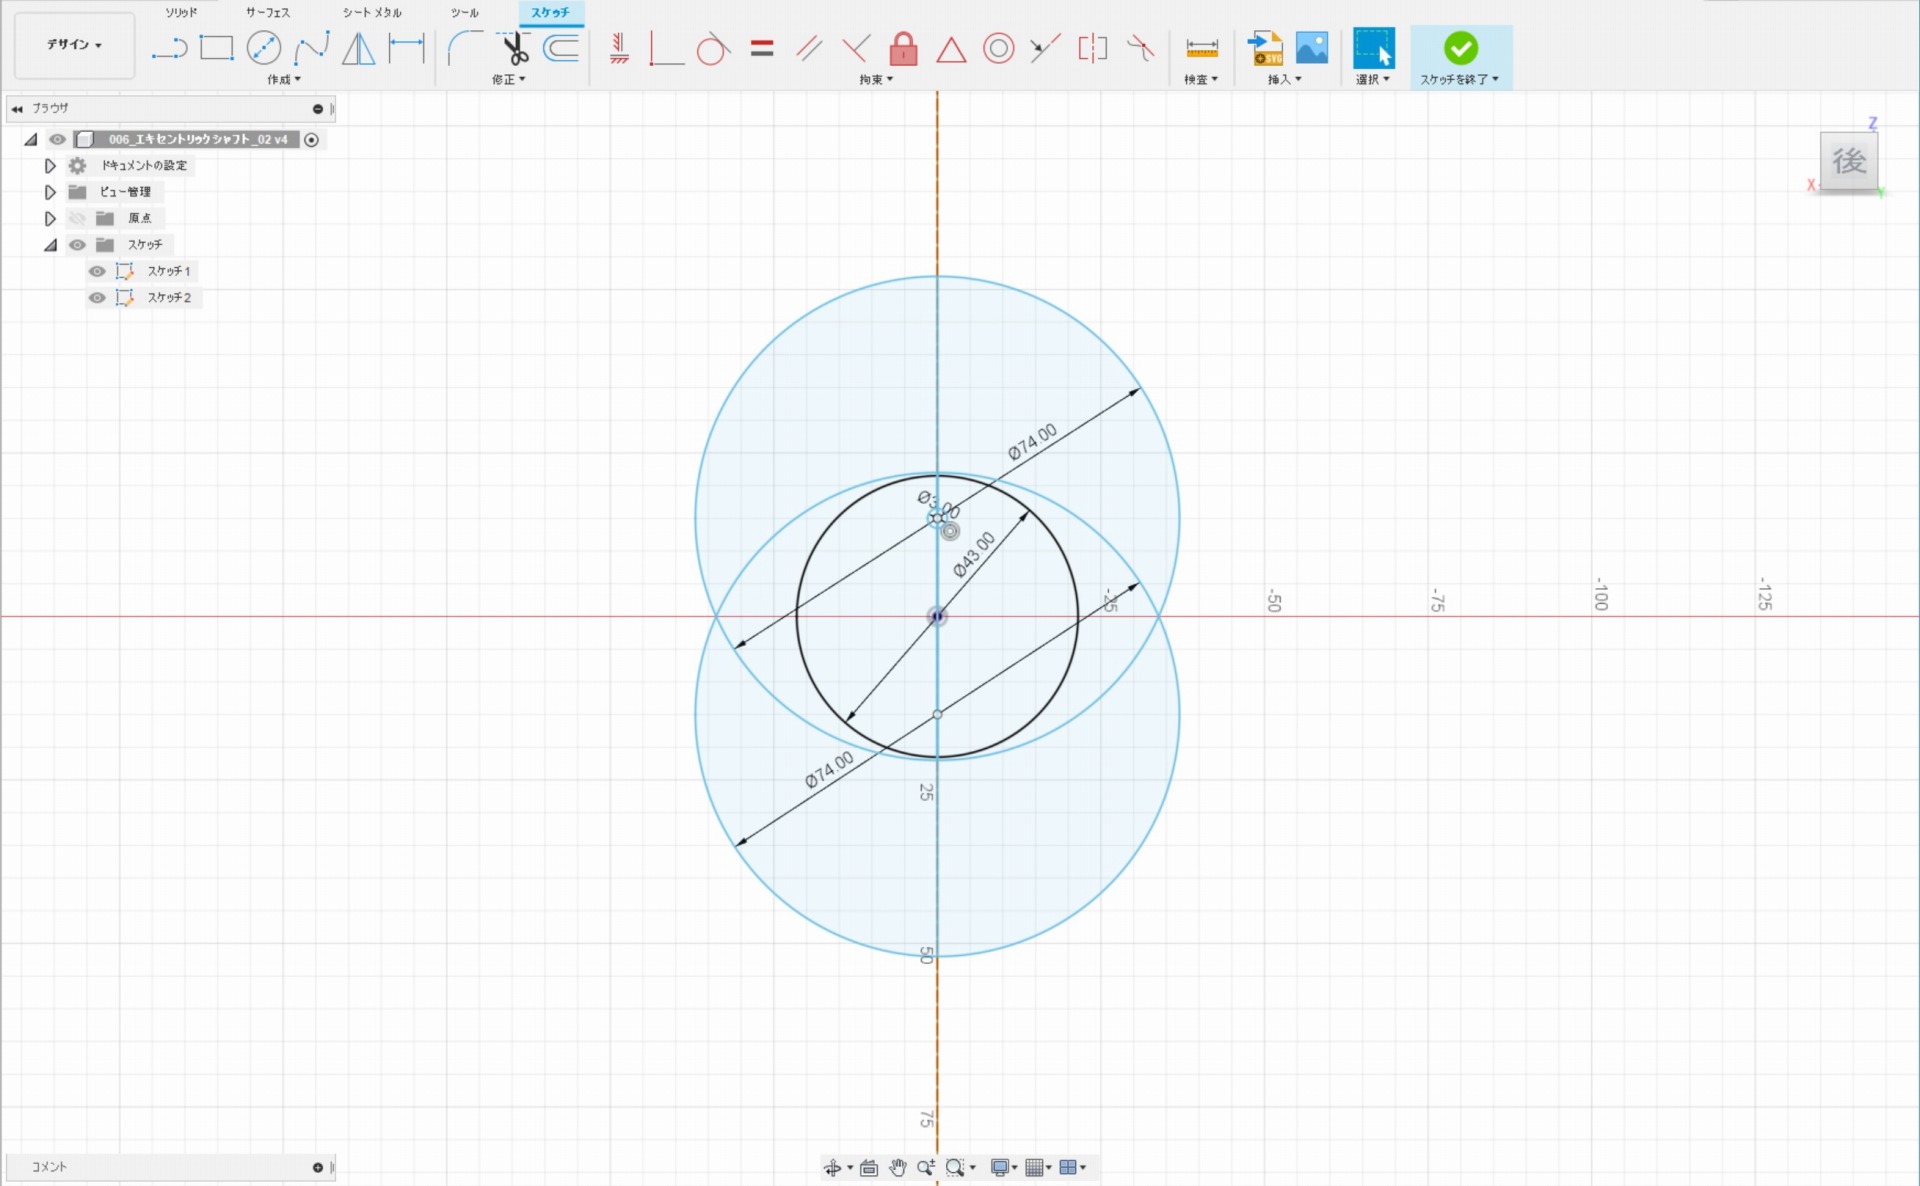Image resolution: width=1920 pixels, height=1186 pixels.
Task: Open the デザイン workspace dropdown
Action: pos(74,45)
